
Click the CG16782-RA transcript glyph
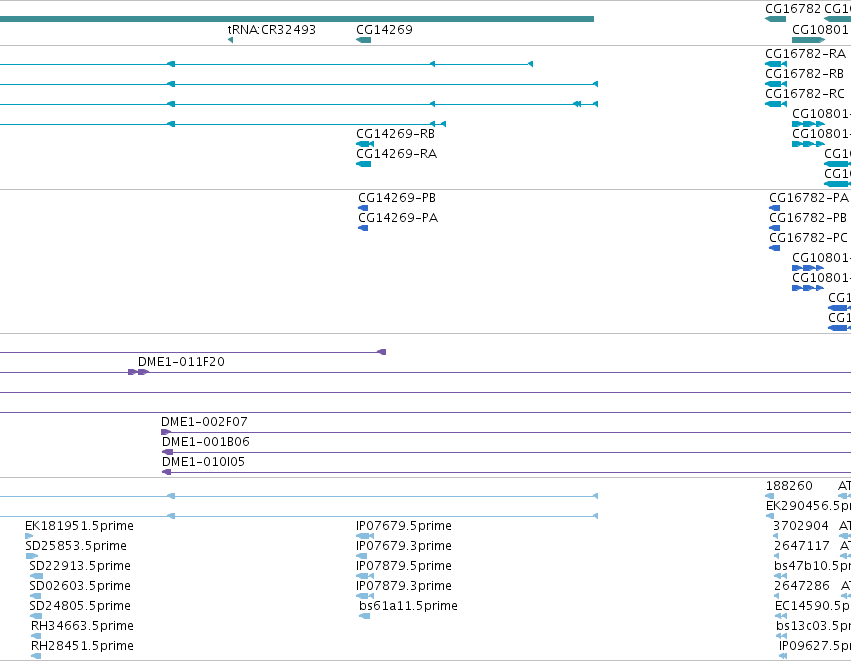pyautogui.click(x=776, y=64)
